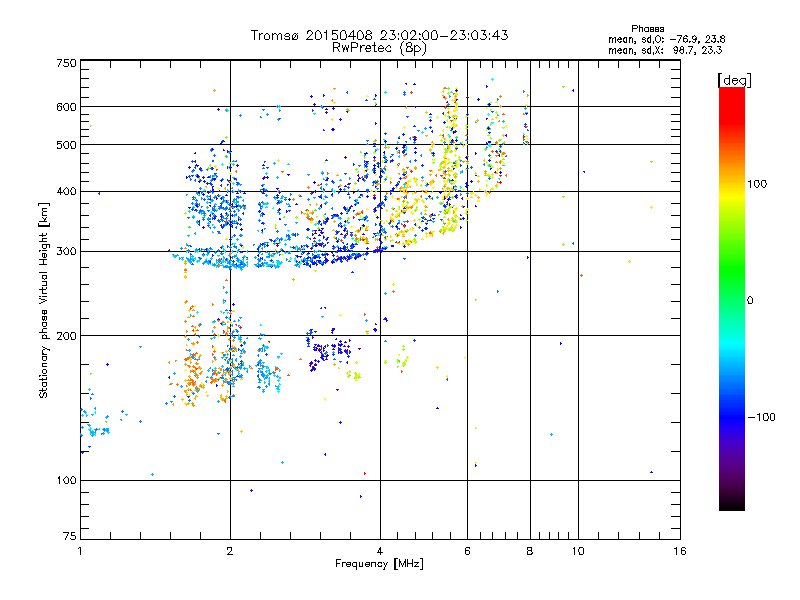The image size is (800, 600).
Task: Click the x-axis '6' tick label
Action: click(467, 551)
